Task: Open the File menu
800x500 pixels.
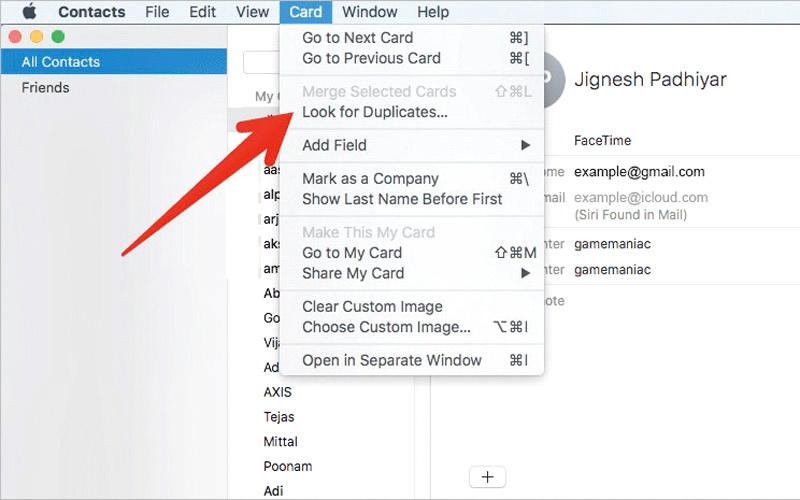Action: [x=157, y=12]
